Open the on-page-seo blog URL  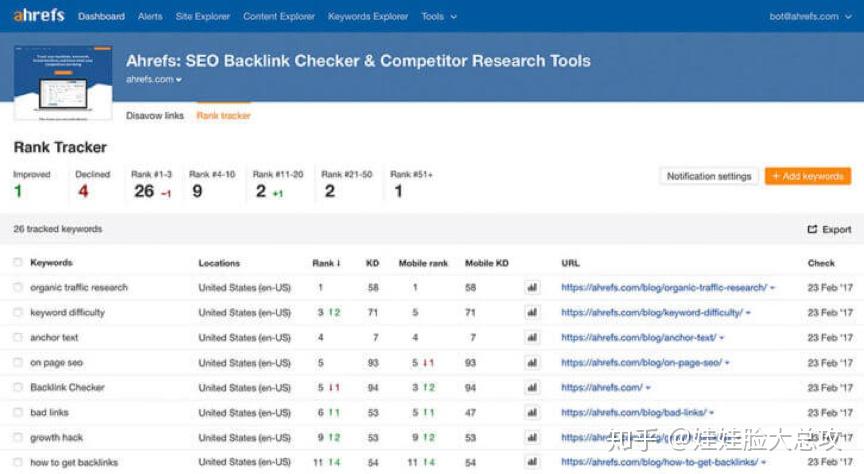coord(641,363)
